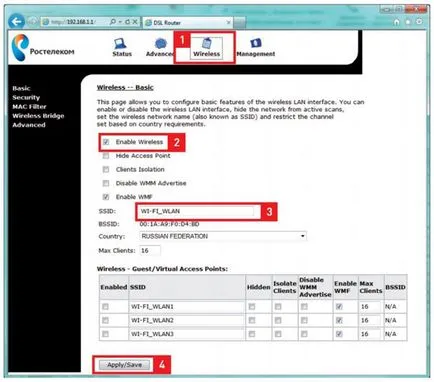The width and height of the screenshot is (434, 382).
Task: Toggle Enable WMF checkbox in WI-FI_WLAN1 row
Action: tap(339, 306)
